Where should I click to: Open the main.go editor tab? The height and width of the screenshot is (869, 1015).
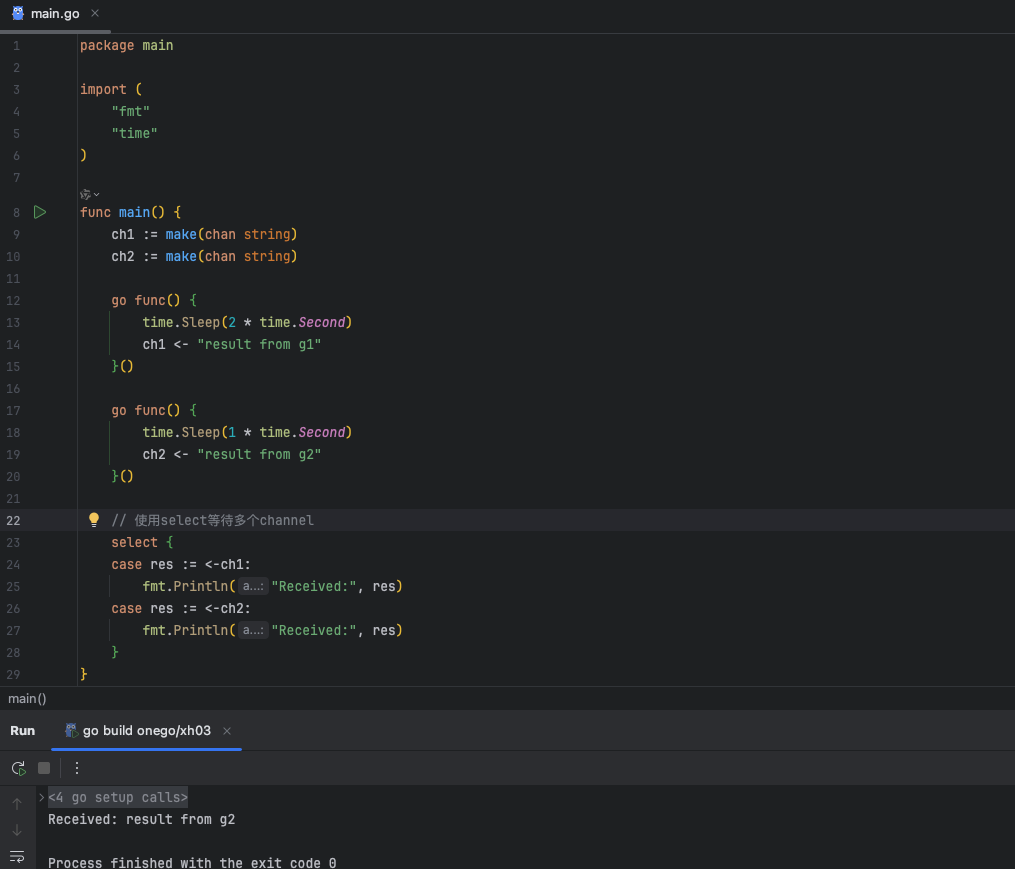[55, 14]
